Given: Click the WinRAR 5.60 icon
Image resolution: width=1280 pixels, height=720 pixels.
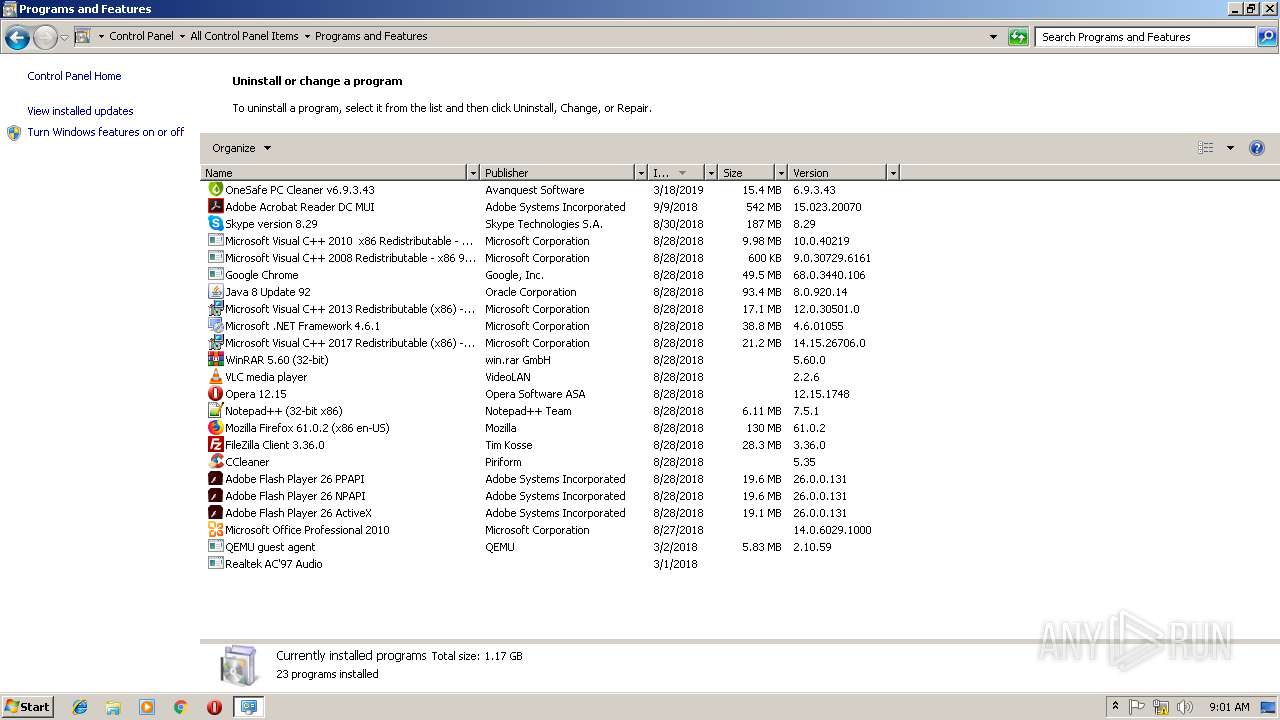Looking at the screenshot, I should coord(215,359).
